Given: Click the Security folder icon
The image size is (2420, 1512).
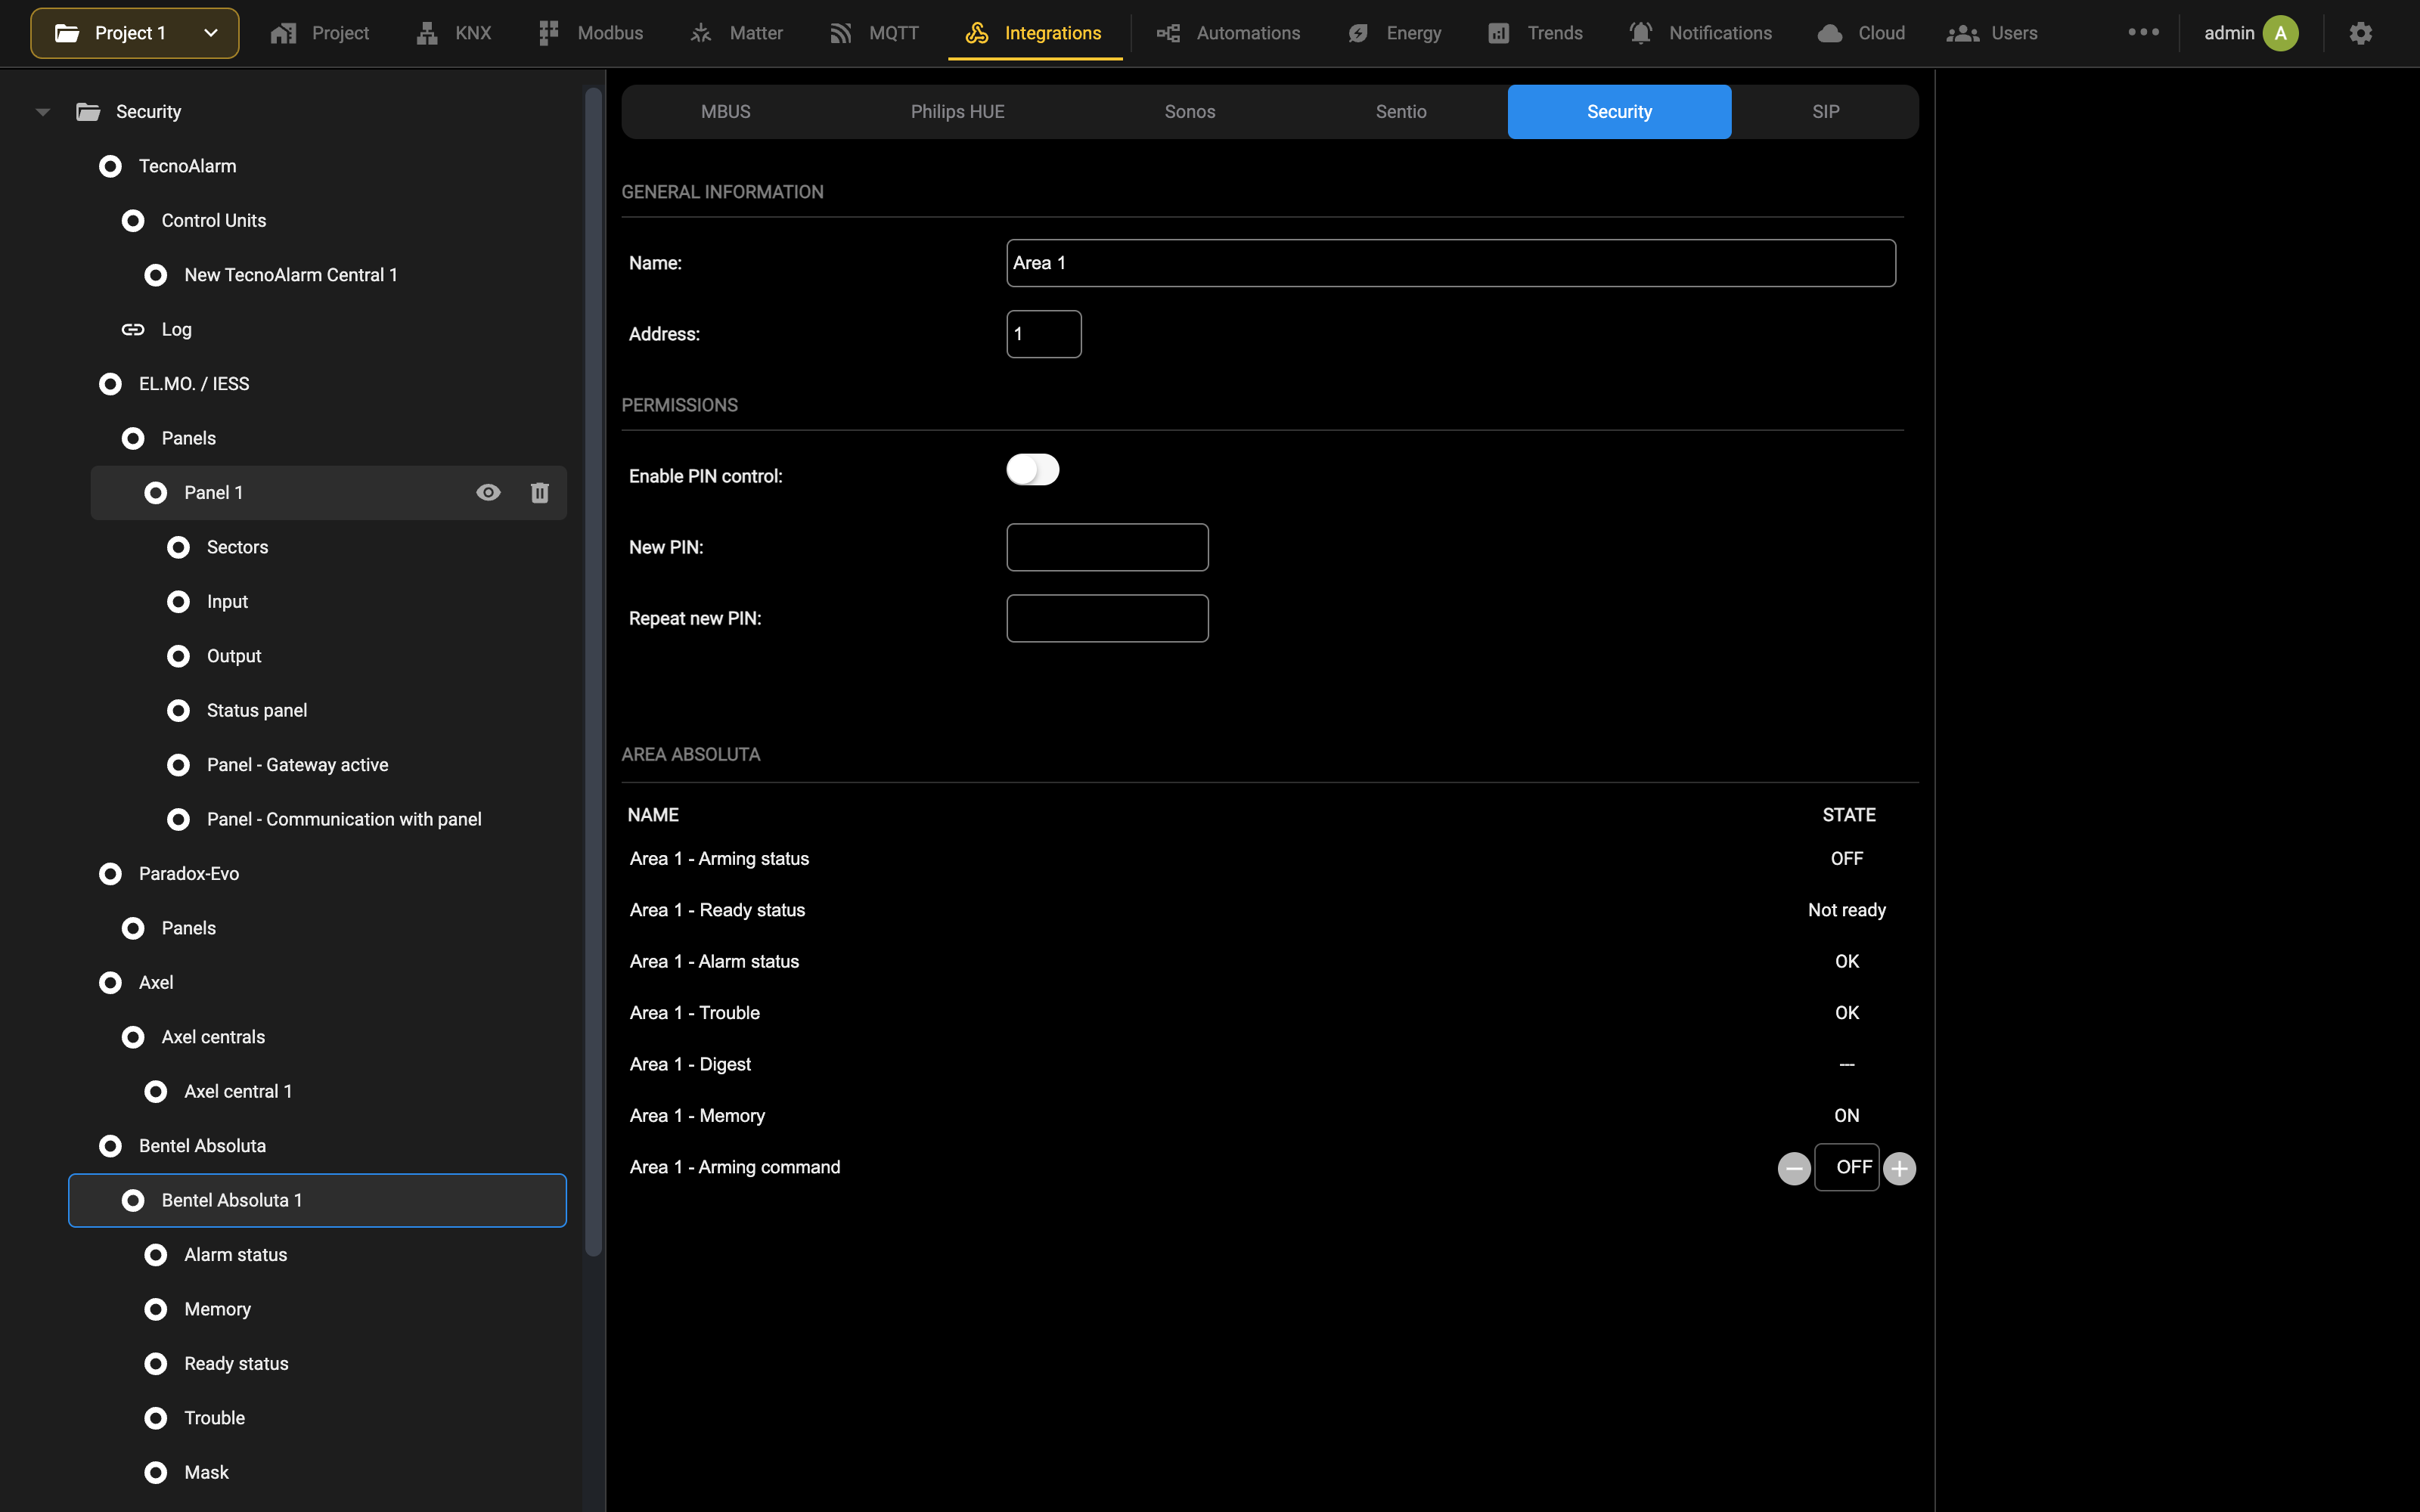Looking at the screenshot, I should click(x=88, y=112).
